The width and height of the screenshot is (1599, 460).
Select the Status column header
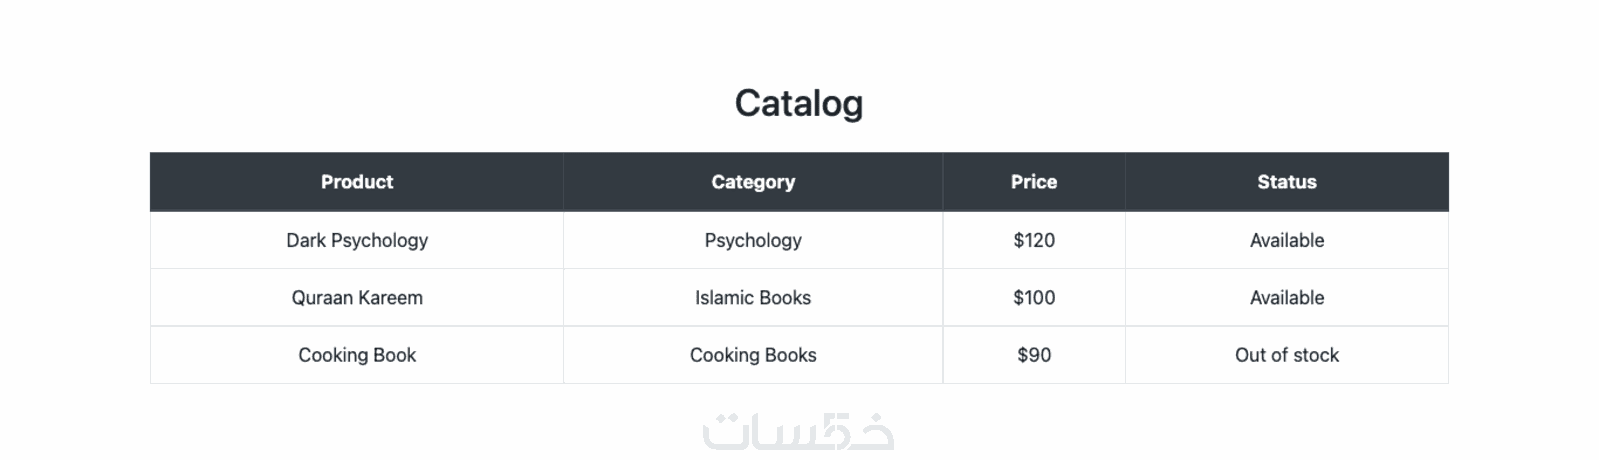(1286, 182)
